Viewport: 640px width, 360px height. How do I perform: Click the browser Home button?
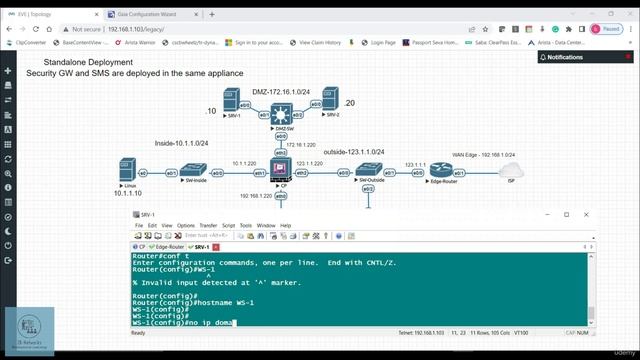tap(49, 29)
